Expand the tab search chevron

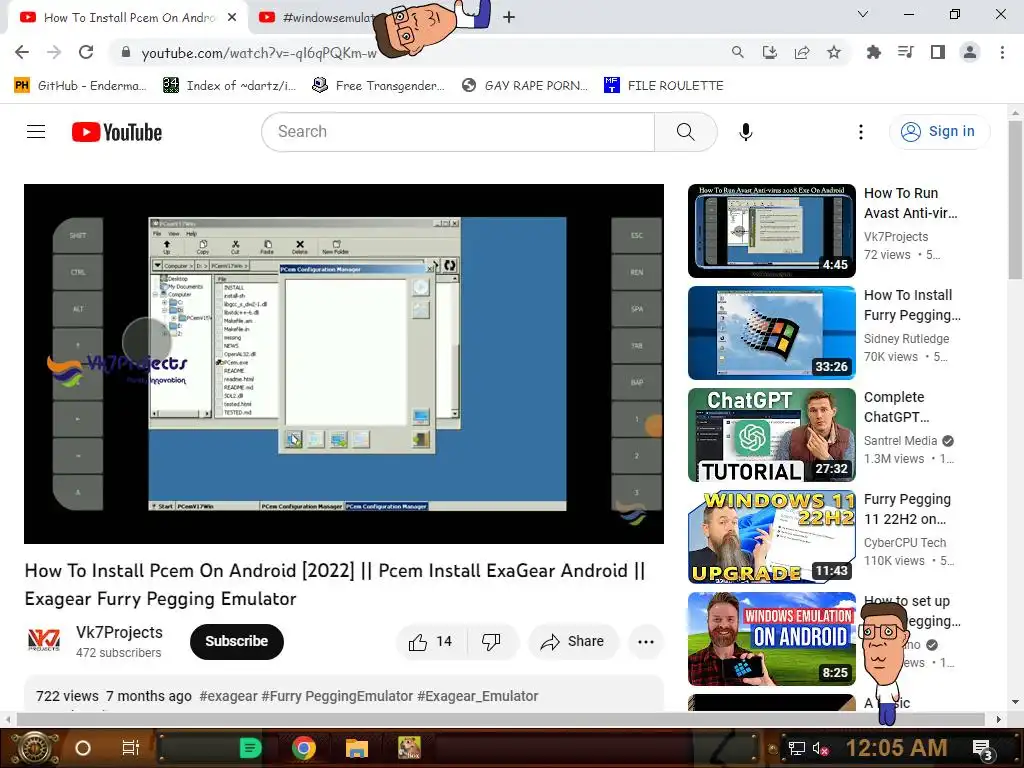coord(863,14)
